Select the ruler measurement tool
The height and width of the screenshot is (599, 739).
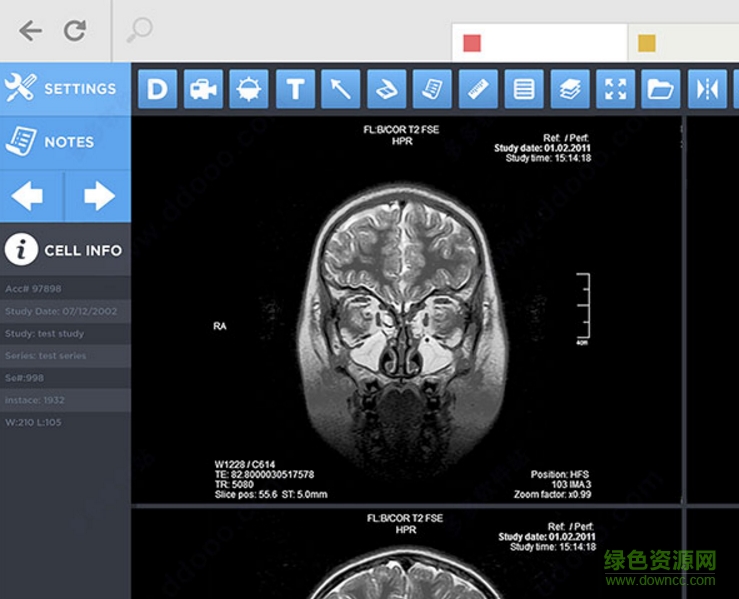coord(479,89)
